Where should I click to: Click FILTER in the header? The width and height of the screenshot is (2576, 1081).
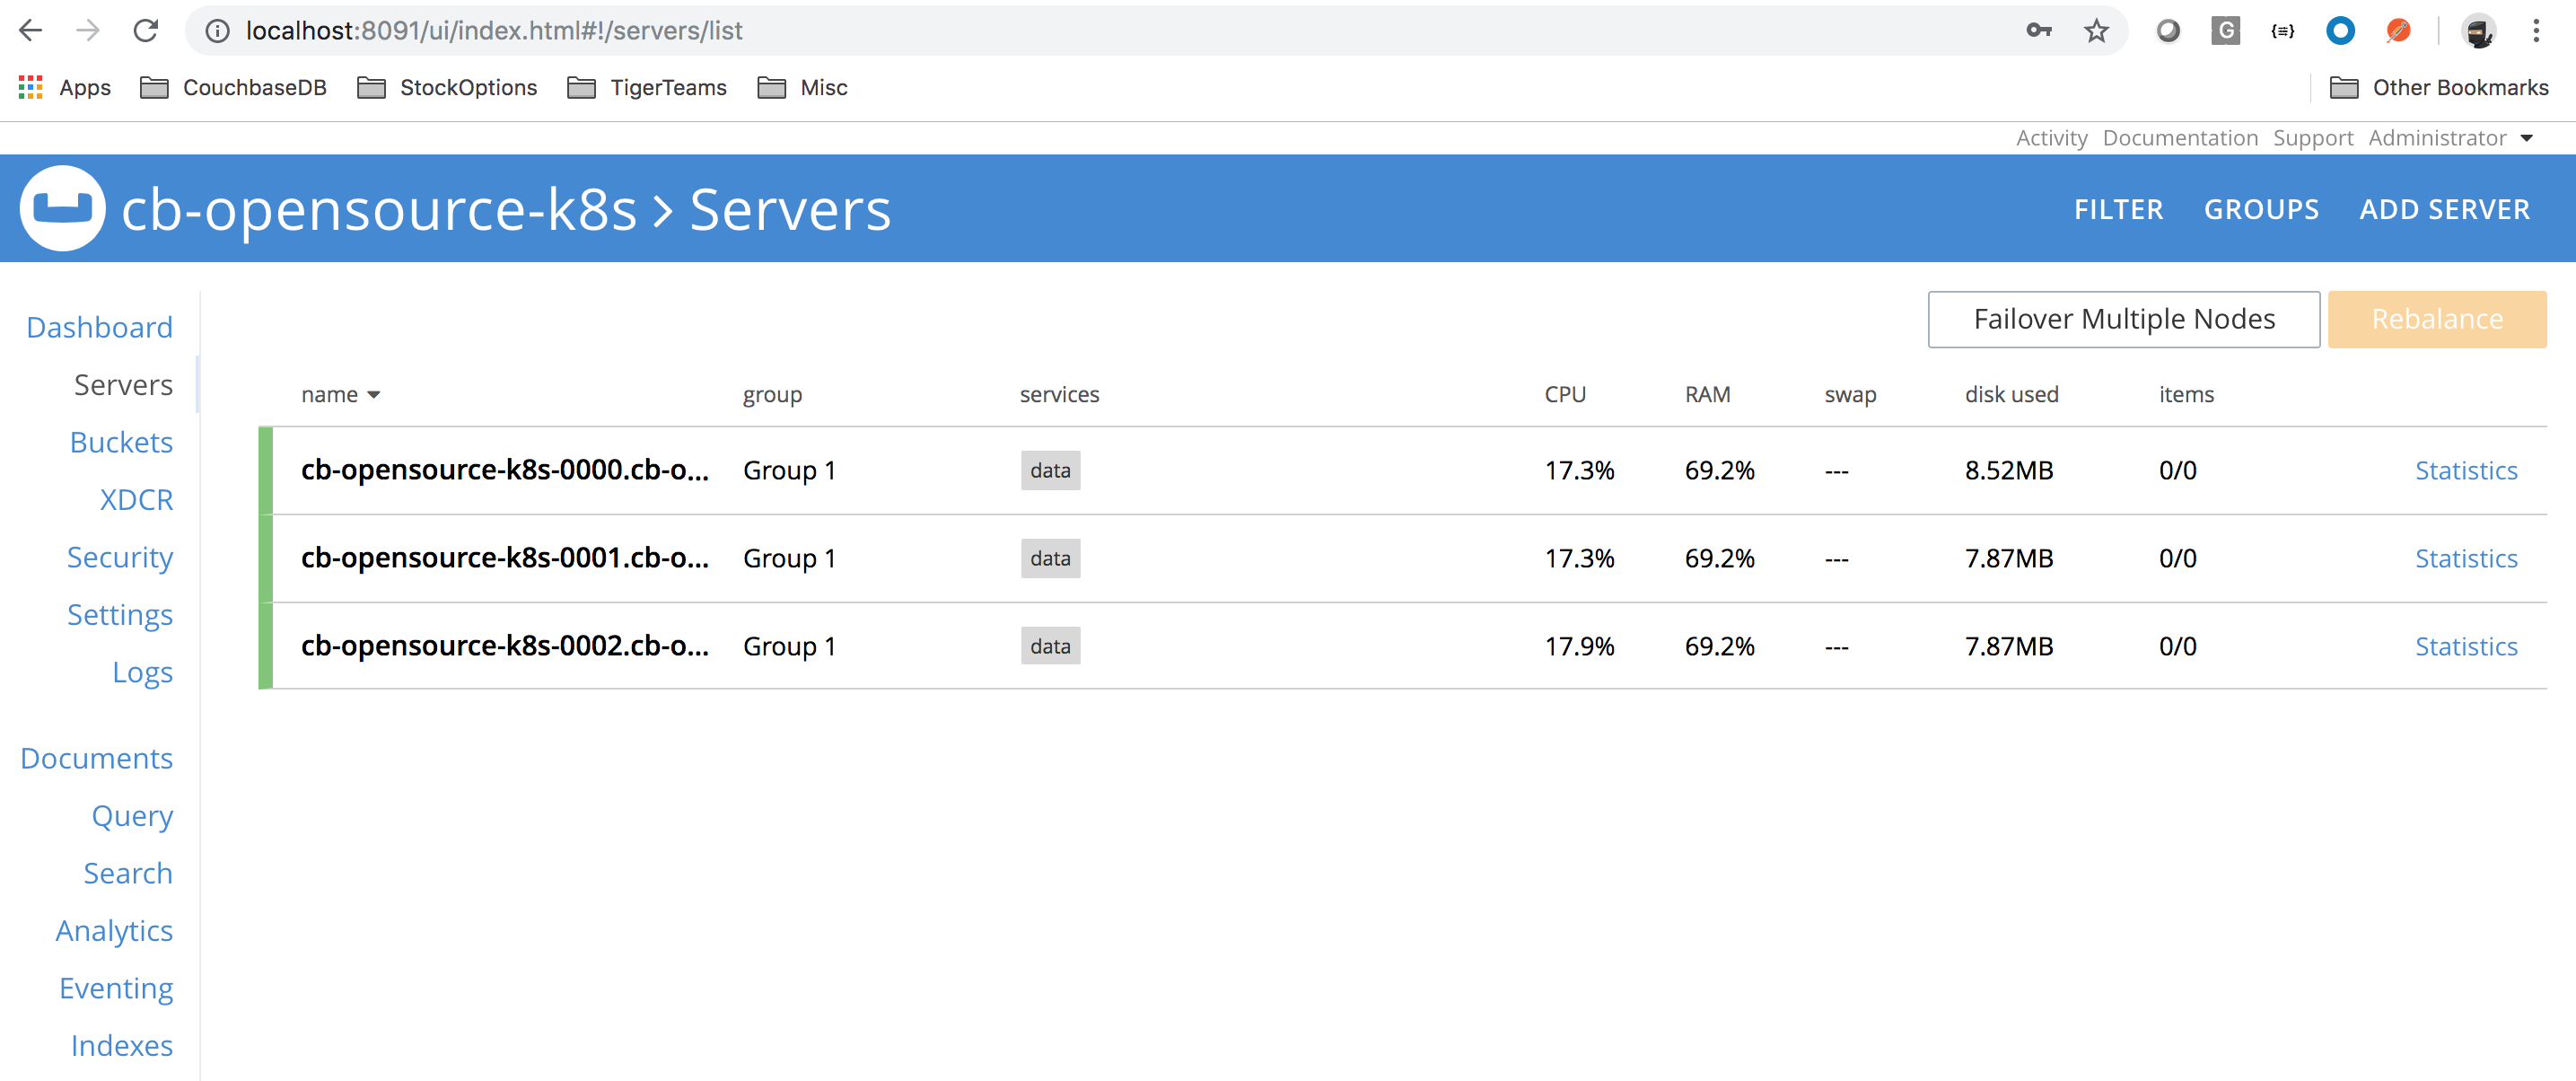click(2118, 209)
